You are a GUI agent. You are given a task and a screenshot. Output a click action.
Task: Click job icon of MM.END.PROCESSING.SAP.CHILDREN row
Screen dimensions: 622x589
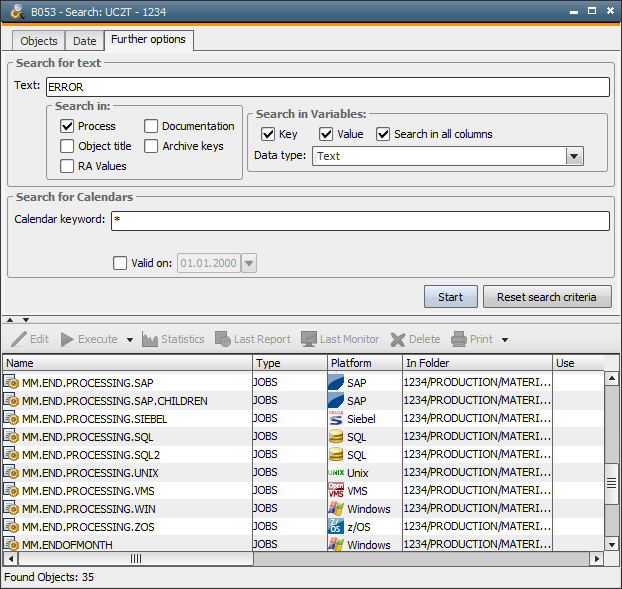click(12, 400)
